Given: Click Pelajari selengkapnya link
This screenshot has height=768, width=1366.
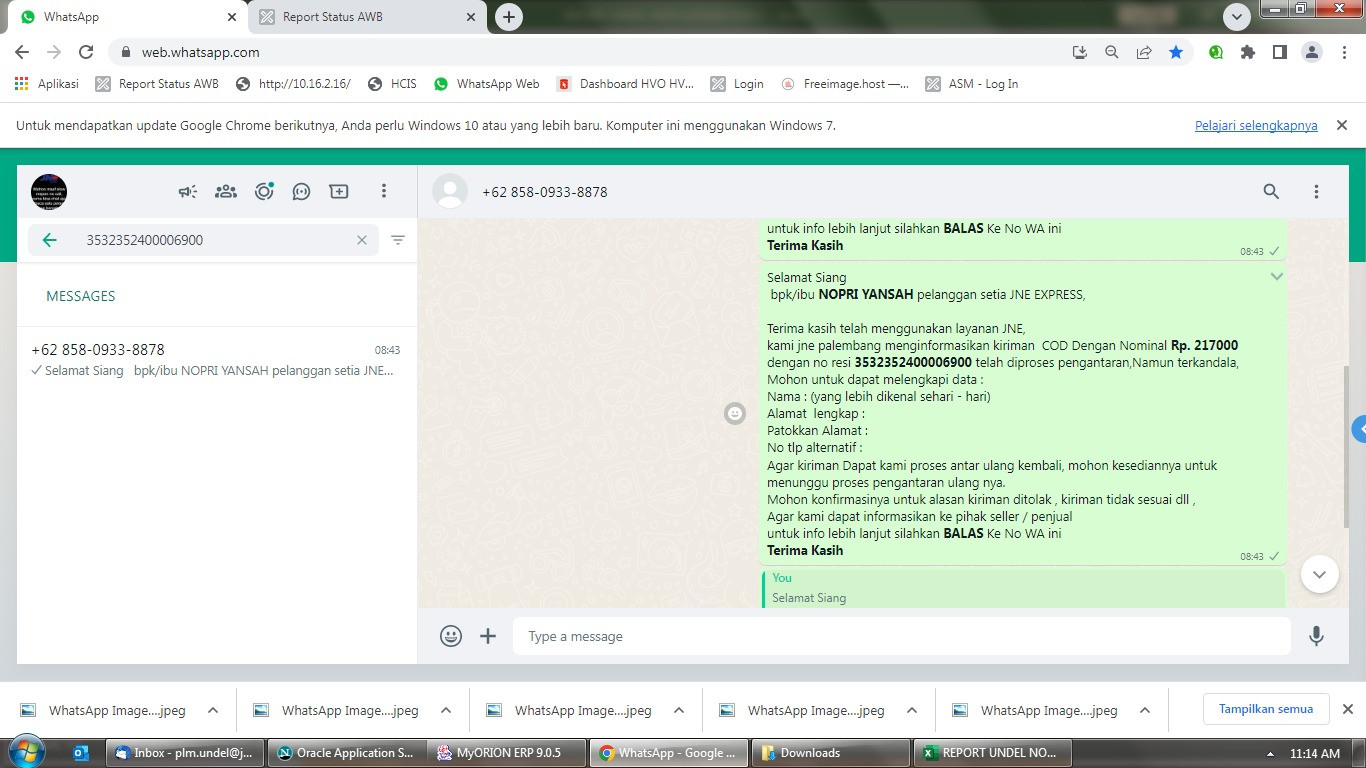Looking at the screenshot, I should [x=1256, y=125].
